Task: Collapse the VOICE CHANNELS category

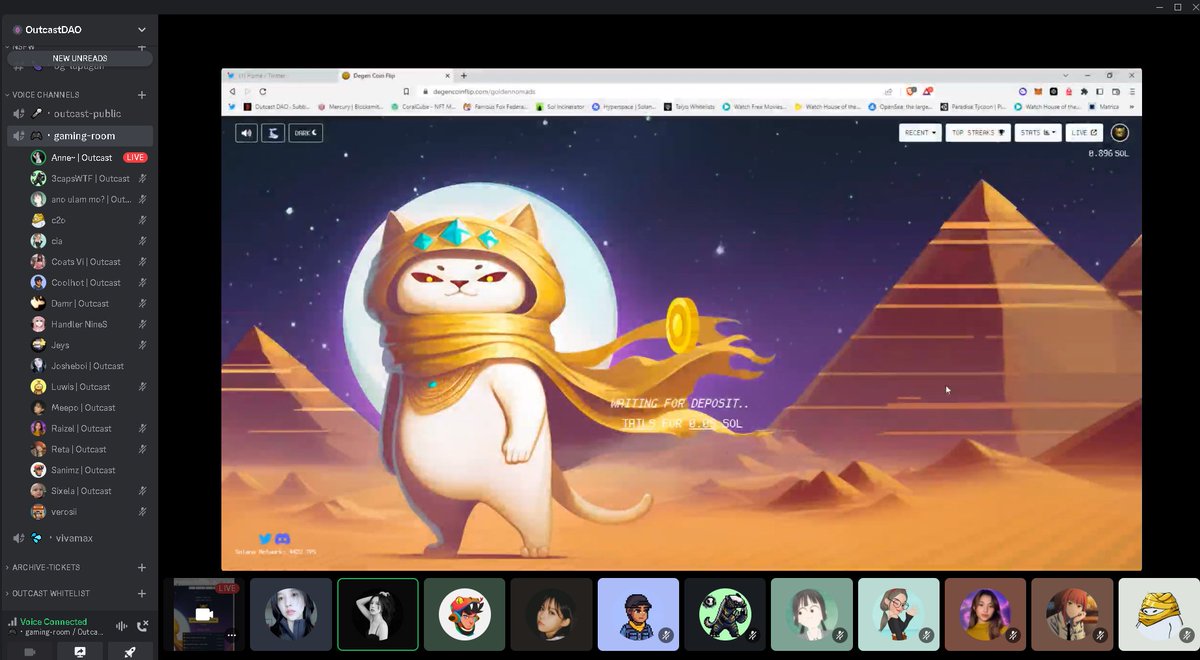Action: tap(45, 95)
